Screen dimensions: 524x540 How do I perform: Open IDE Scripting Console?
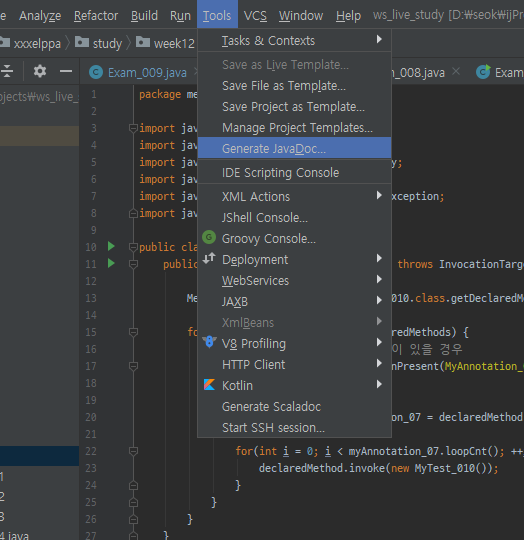(294, 172)
